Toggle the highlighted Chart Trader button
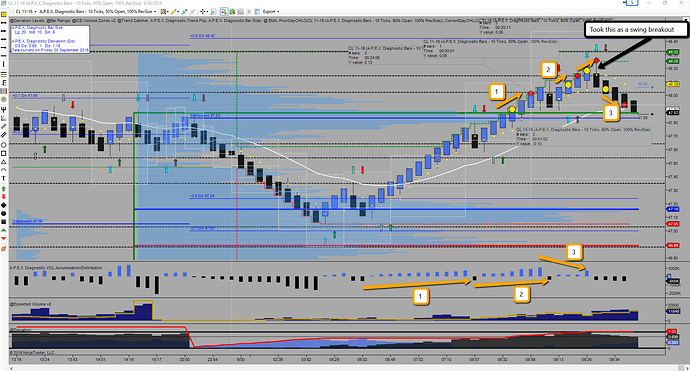 (x=224, y=11)
